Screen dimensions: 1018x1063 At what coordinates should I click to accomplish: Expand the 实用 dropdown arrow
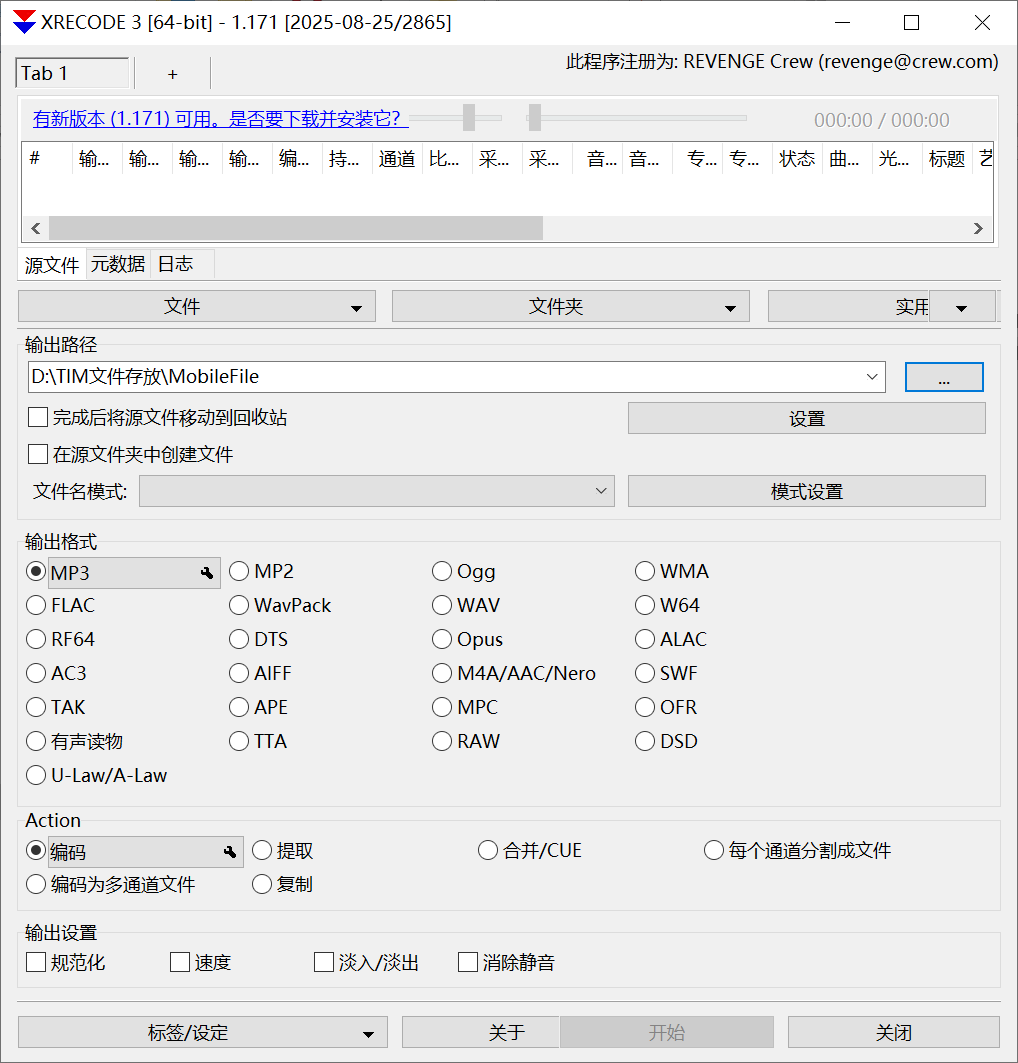pyautogui.click(x=961, y=306)
